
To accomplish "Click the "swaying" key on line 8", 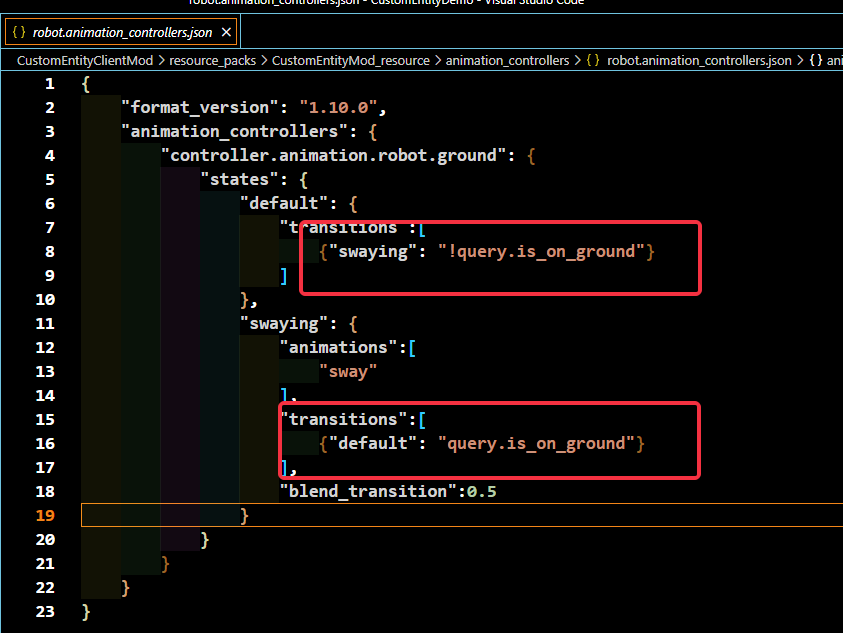I will [373, 252].
